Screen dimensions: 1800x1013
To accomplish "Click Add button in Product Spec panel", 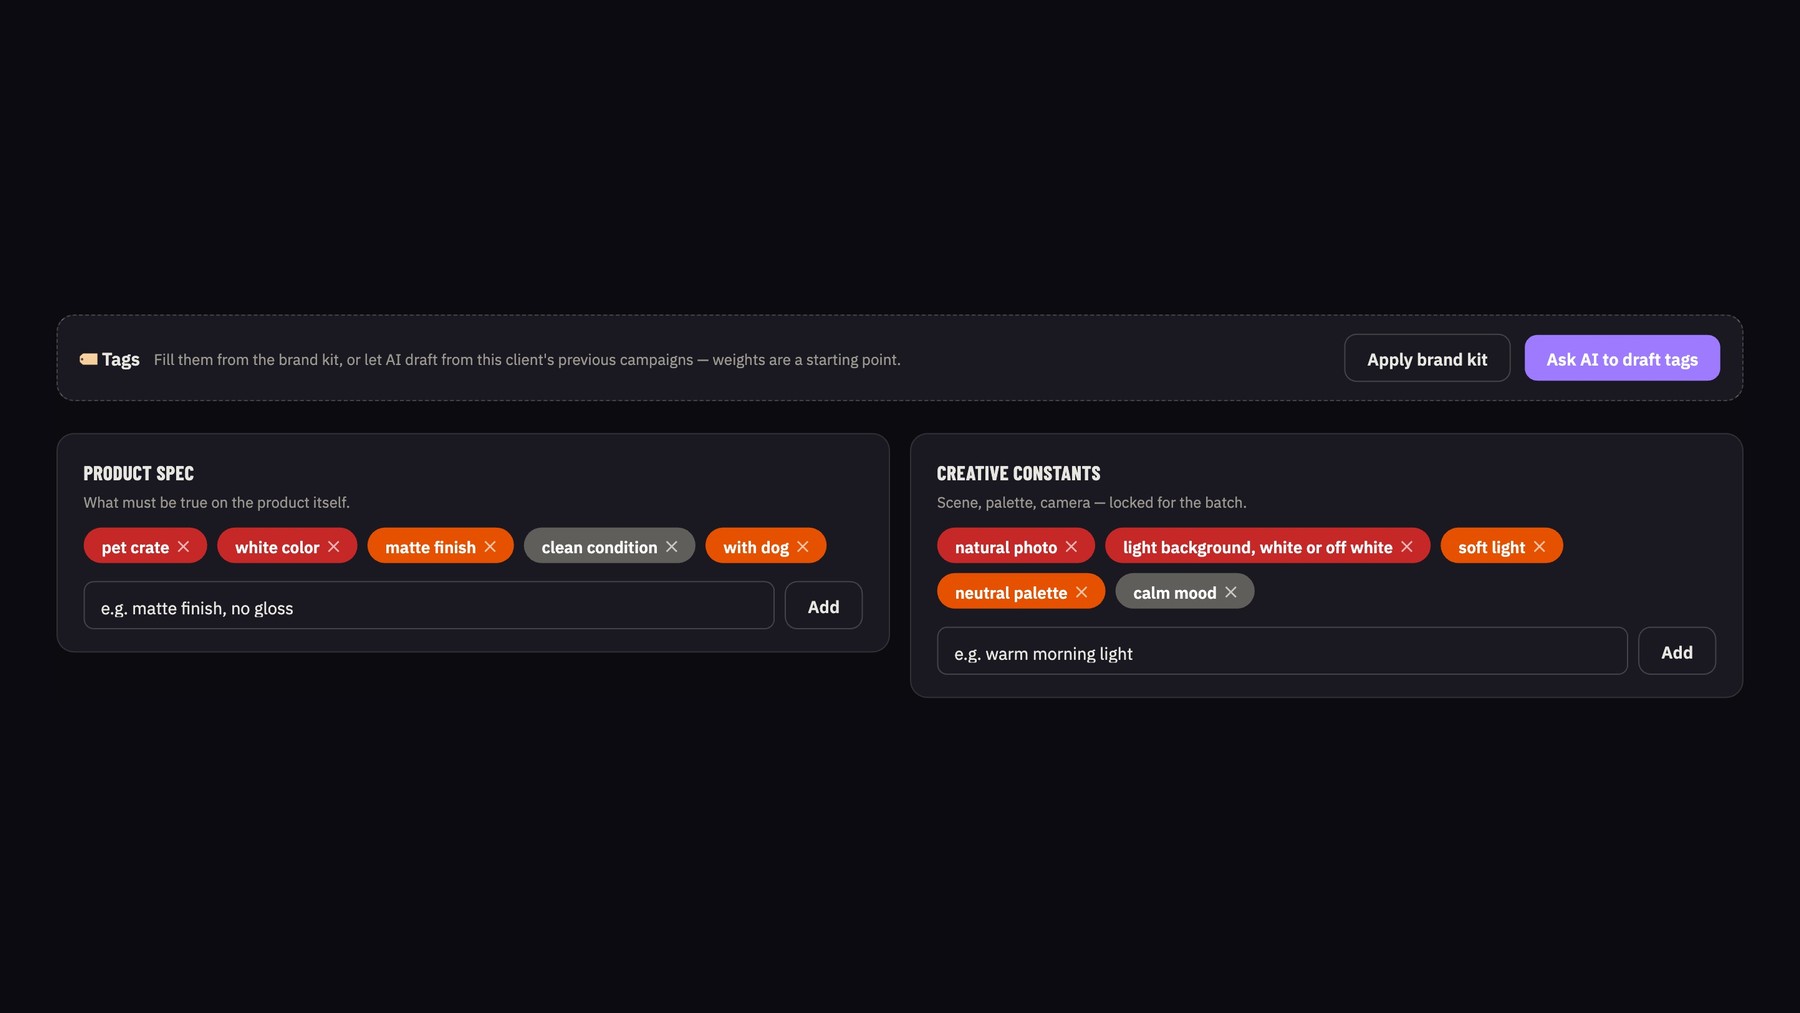I will pos(823,606).
